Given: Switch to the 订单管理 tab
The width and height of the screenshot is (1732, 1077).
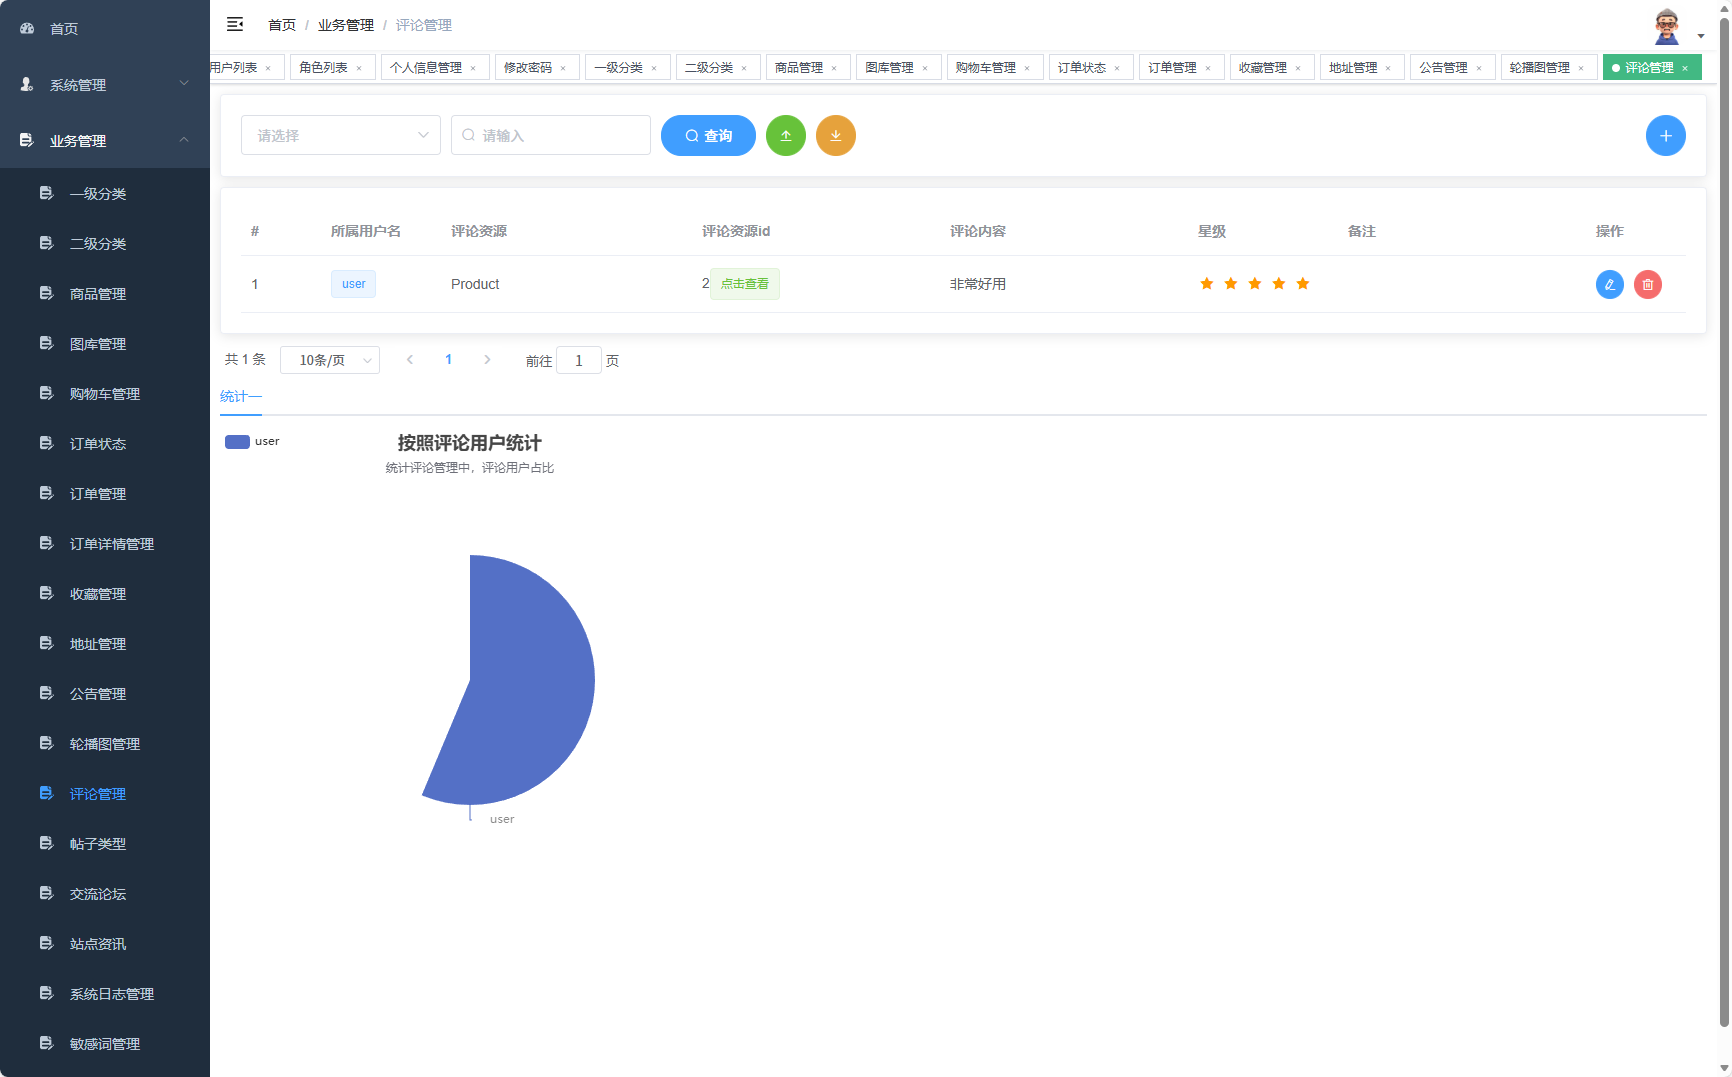Looking at the screenshot, I should (1172, 68).
